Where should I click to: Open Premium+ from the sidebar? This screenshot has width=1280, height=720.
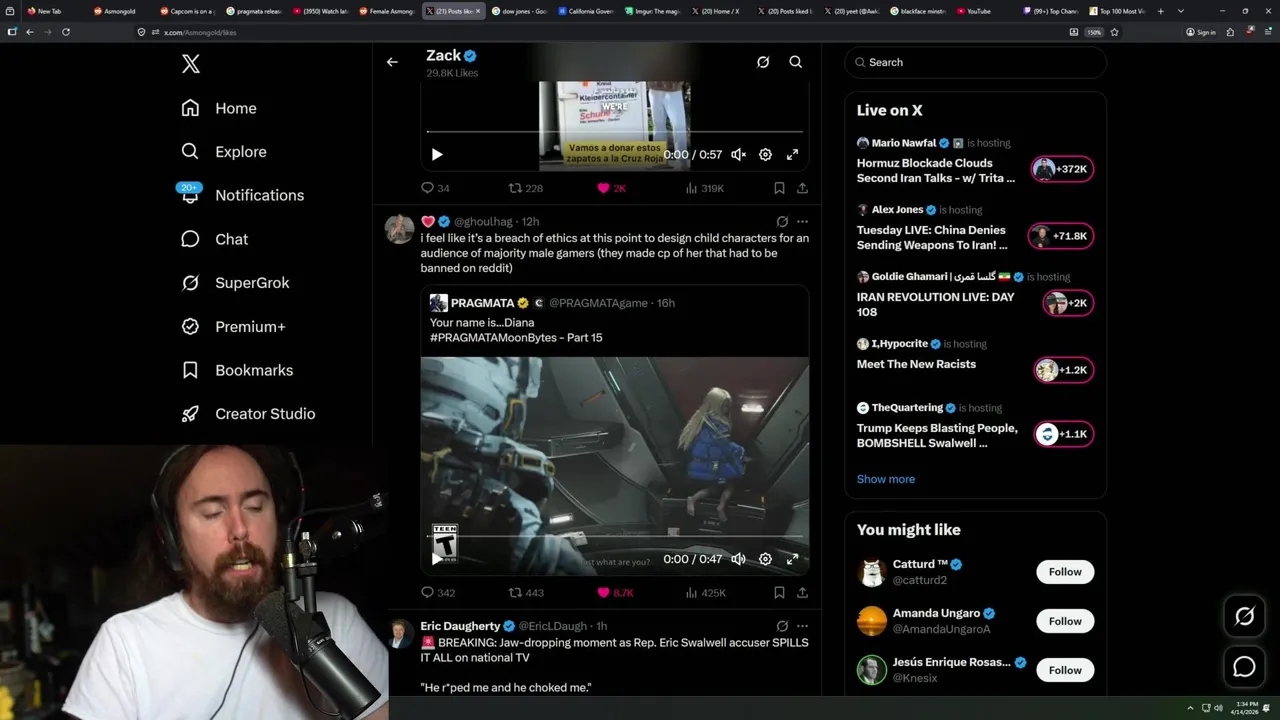pos(233,326)
